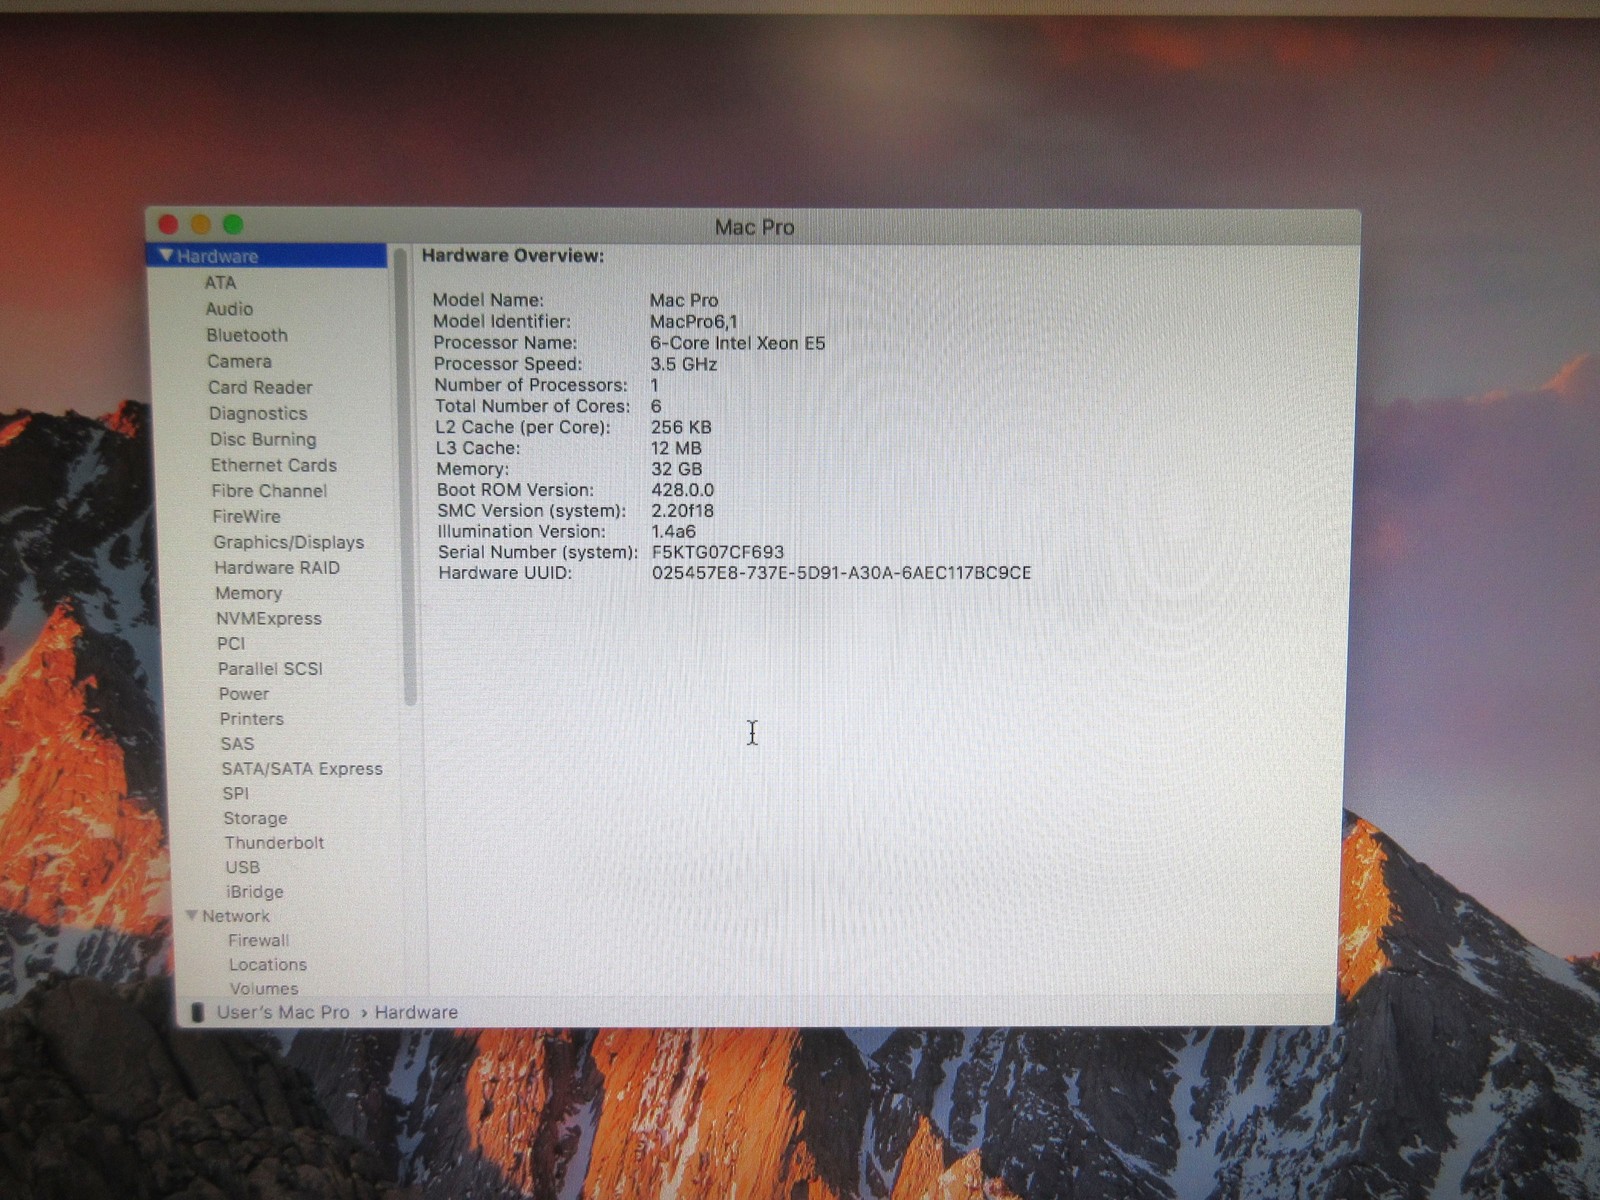Maximize the Mac Pro window
1600x1200 pixels.
(233, 225)
